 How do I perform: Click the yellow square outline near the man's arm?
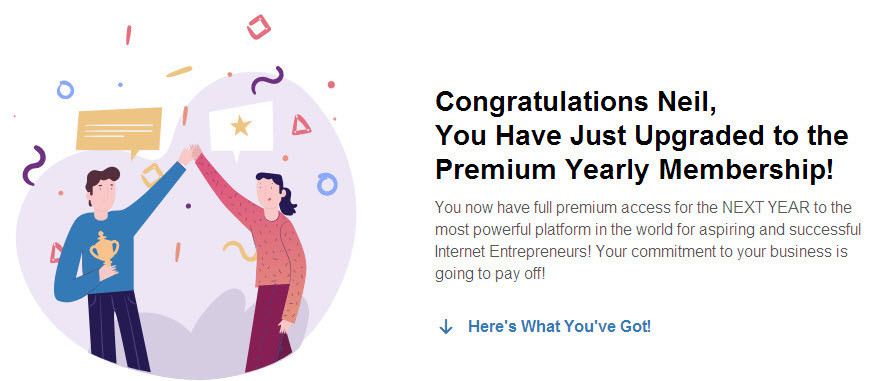(151, 175)
